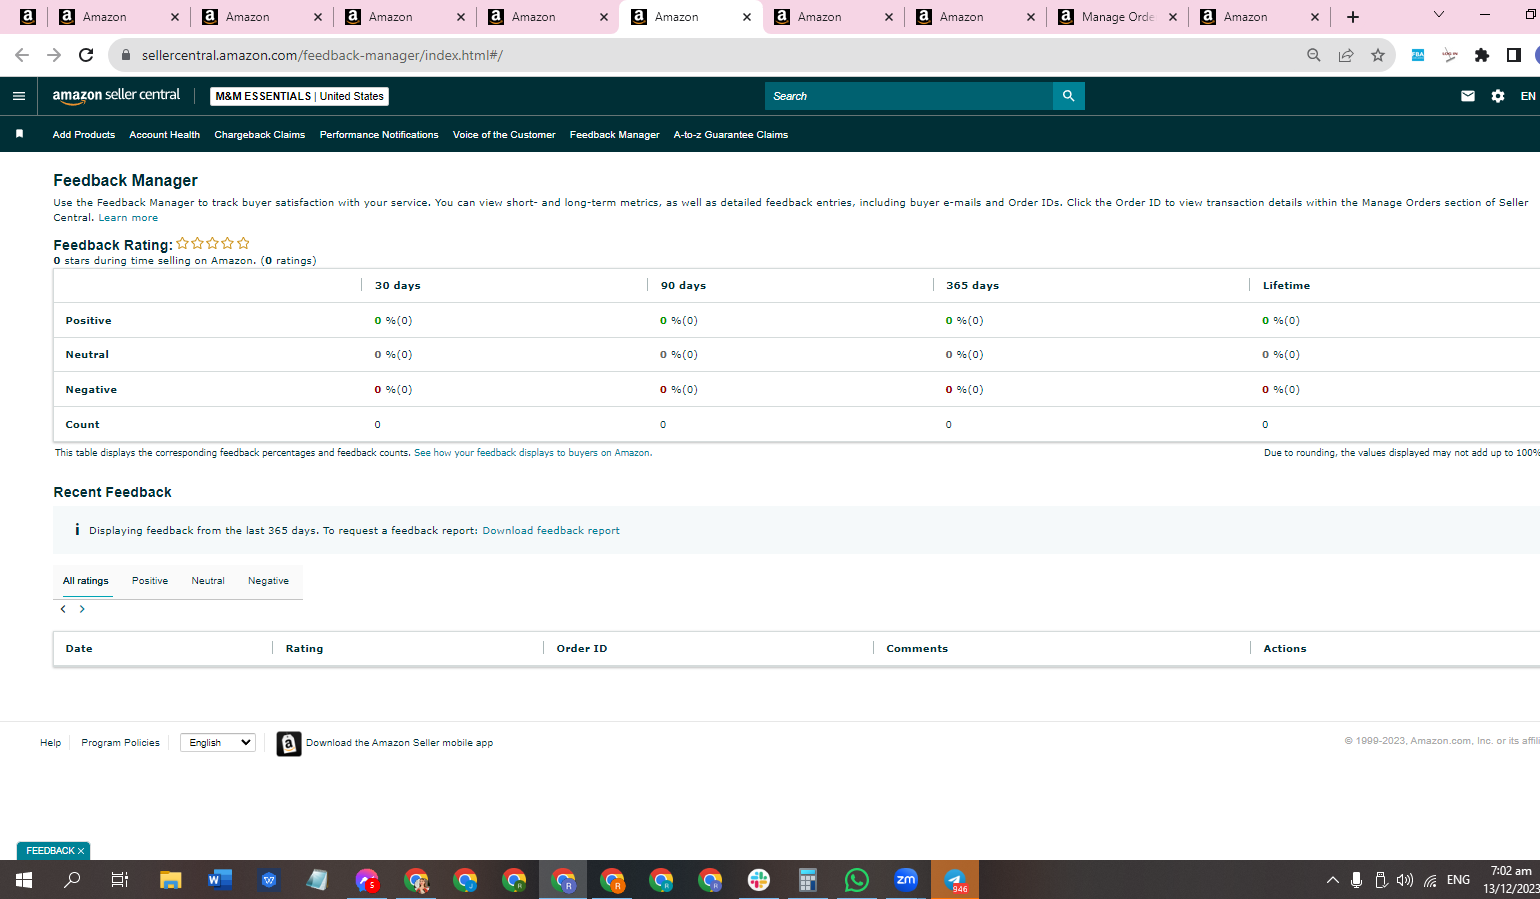
Task: Open the Seller Central settings gear
Action: click(1498, 96)
